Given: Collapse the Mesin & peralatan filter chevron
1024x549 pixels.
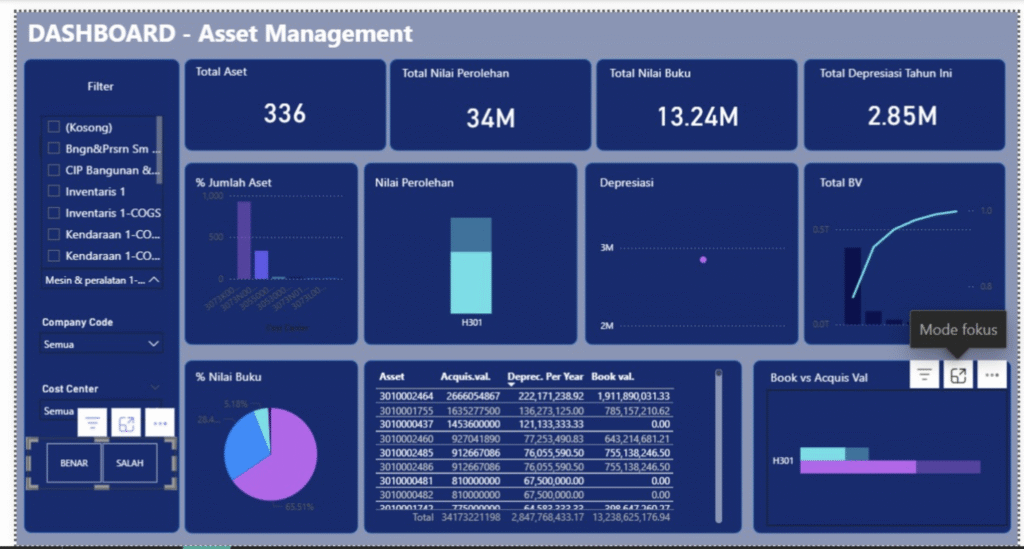Looking at the screenshot, I should tap(153, 281).
